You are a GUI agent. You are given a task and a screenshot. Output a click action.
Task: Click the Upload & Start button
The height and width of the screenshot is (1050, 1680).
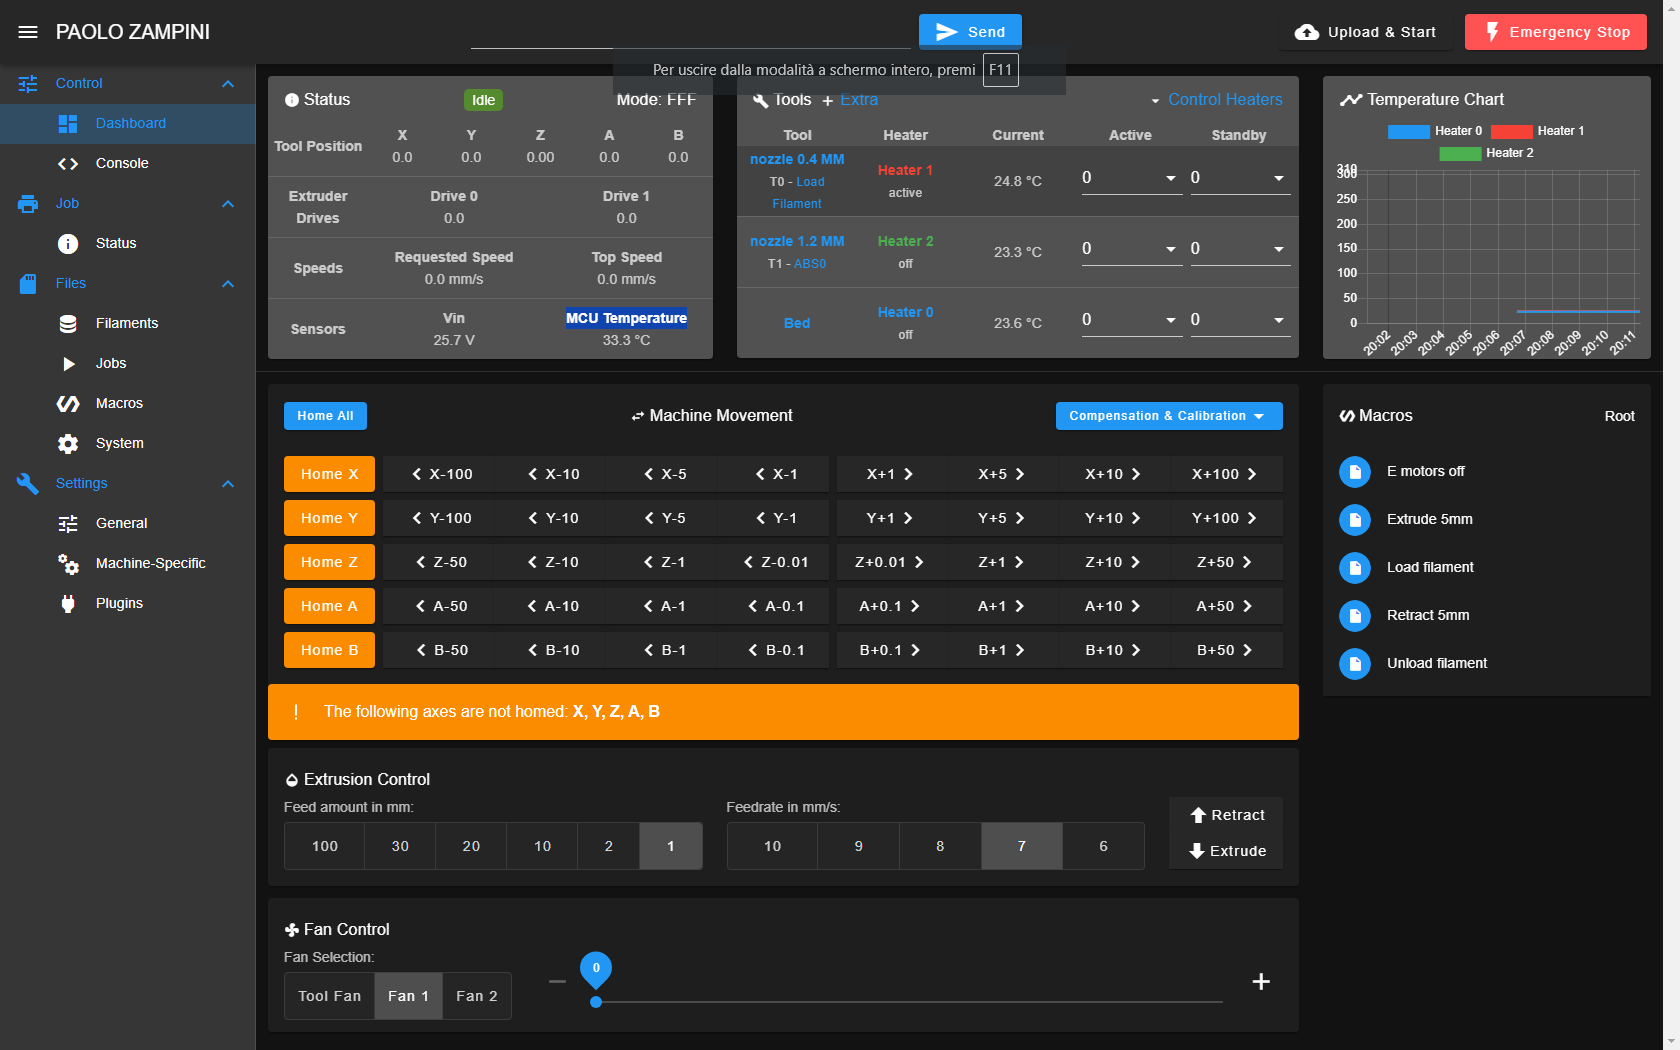pyautogui.click(x=1366, y=32)
